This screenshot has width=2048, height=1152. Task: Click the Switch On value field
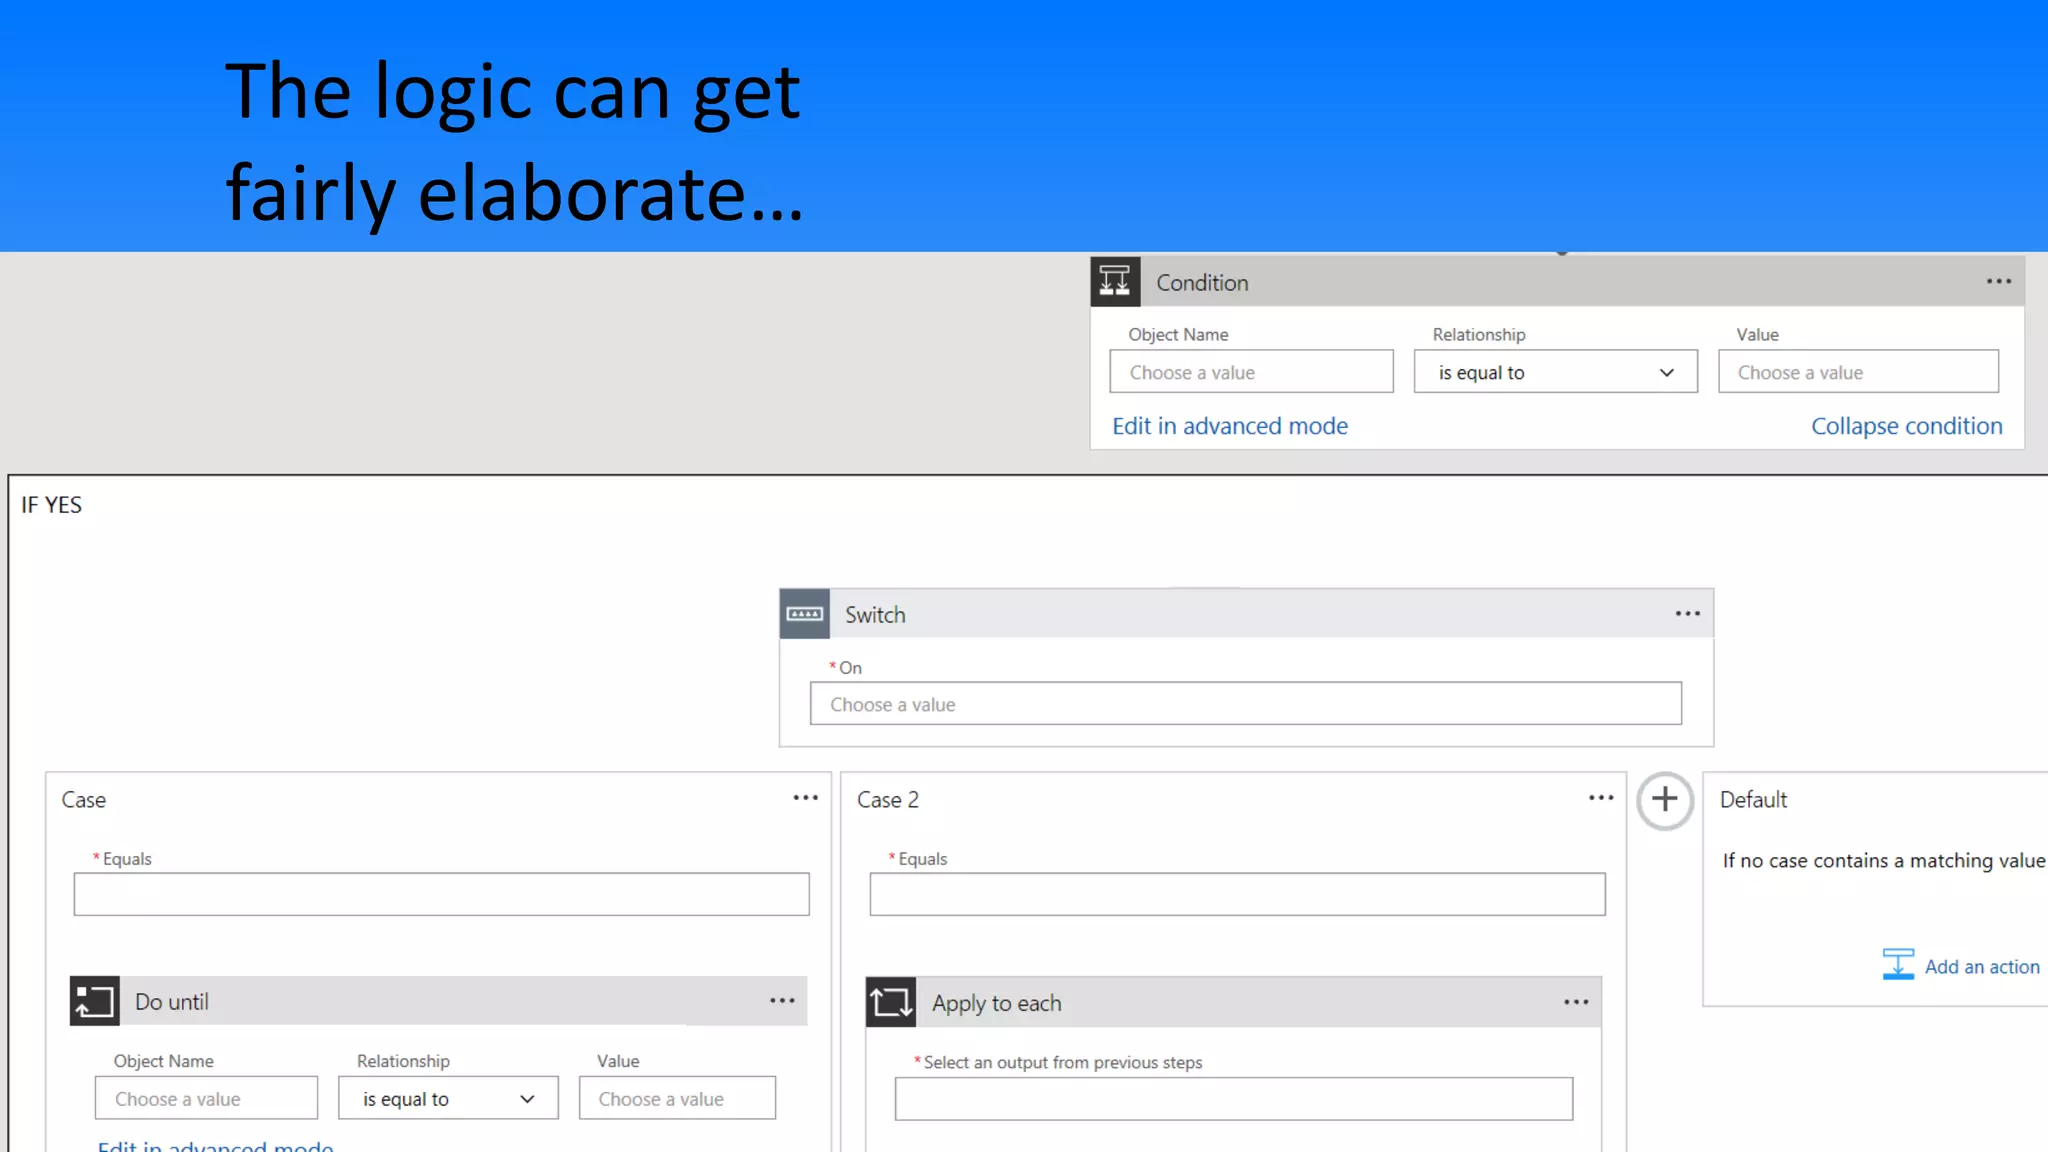pos(1245,704)
